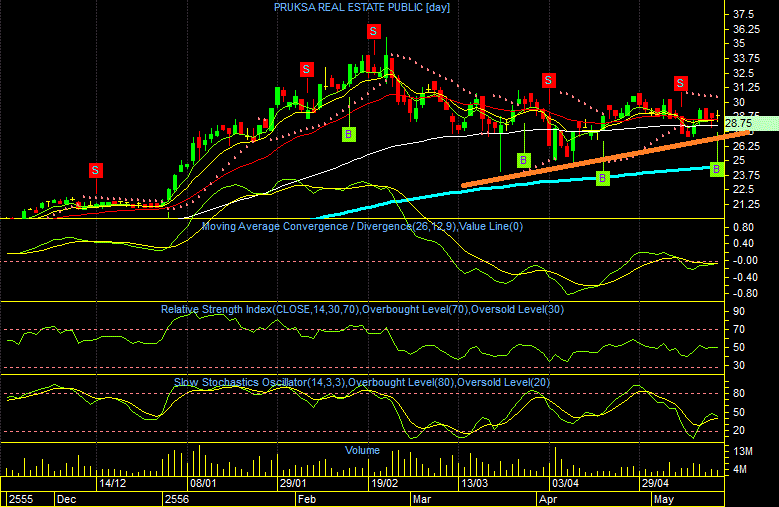Select the 13/03 date label

click(x=474, y=484)
